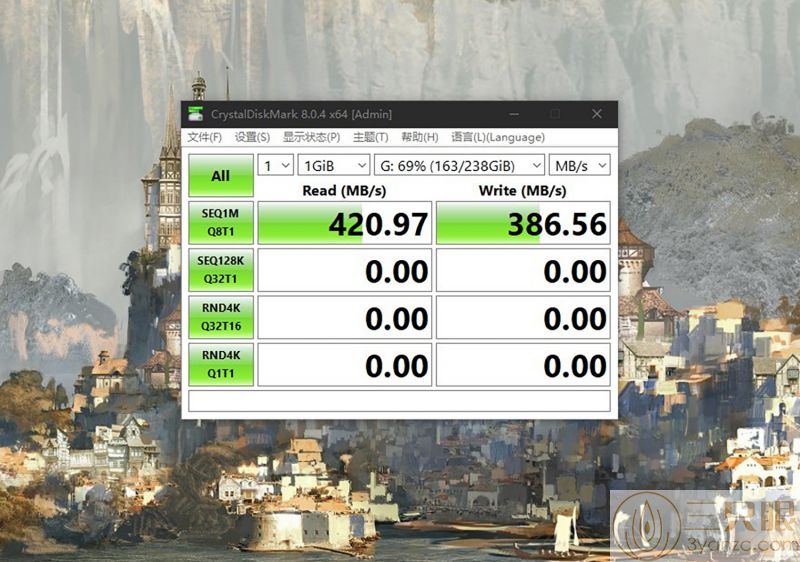
Task: Click the Read (MB/s) column header
Action: pos(344,190)
